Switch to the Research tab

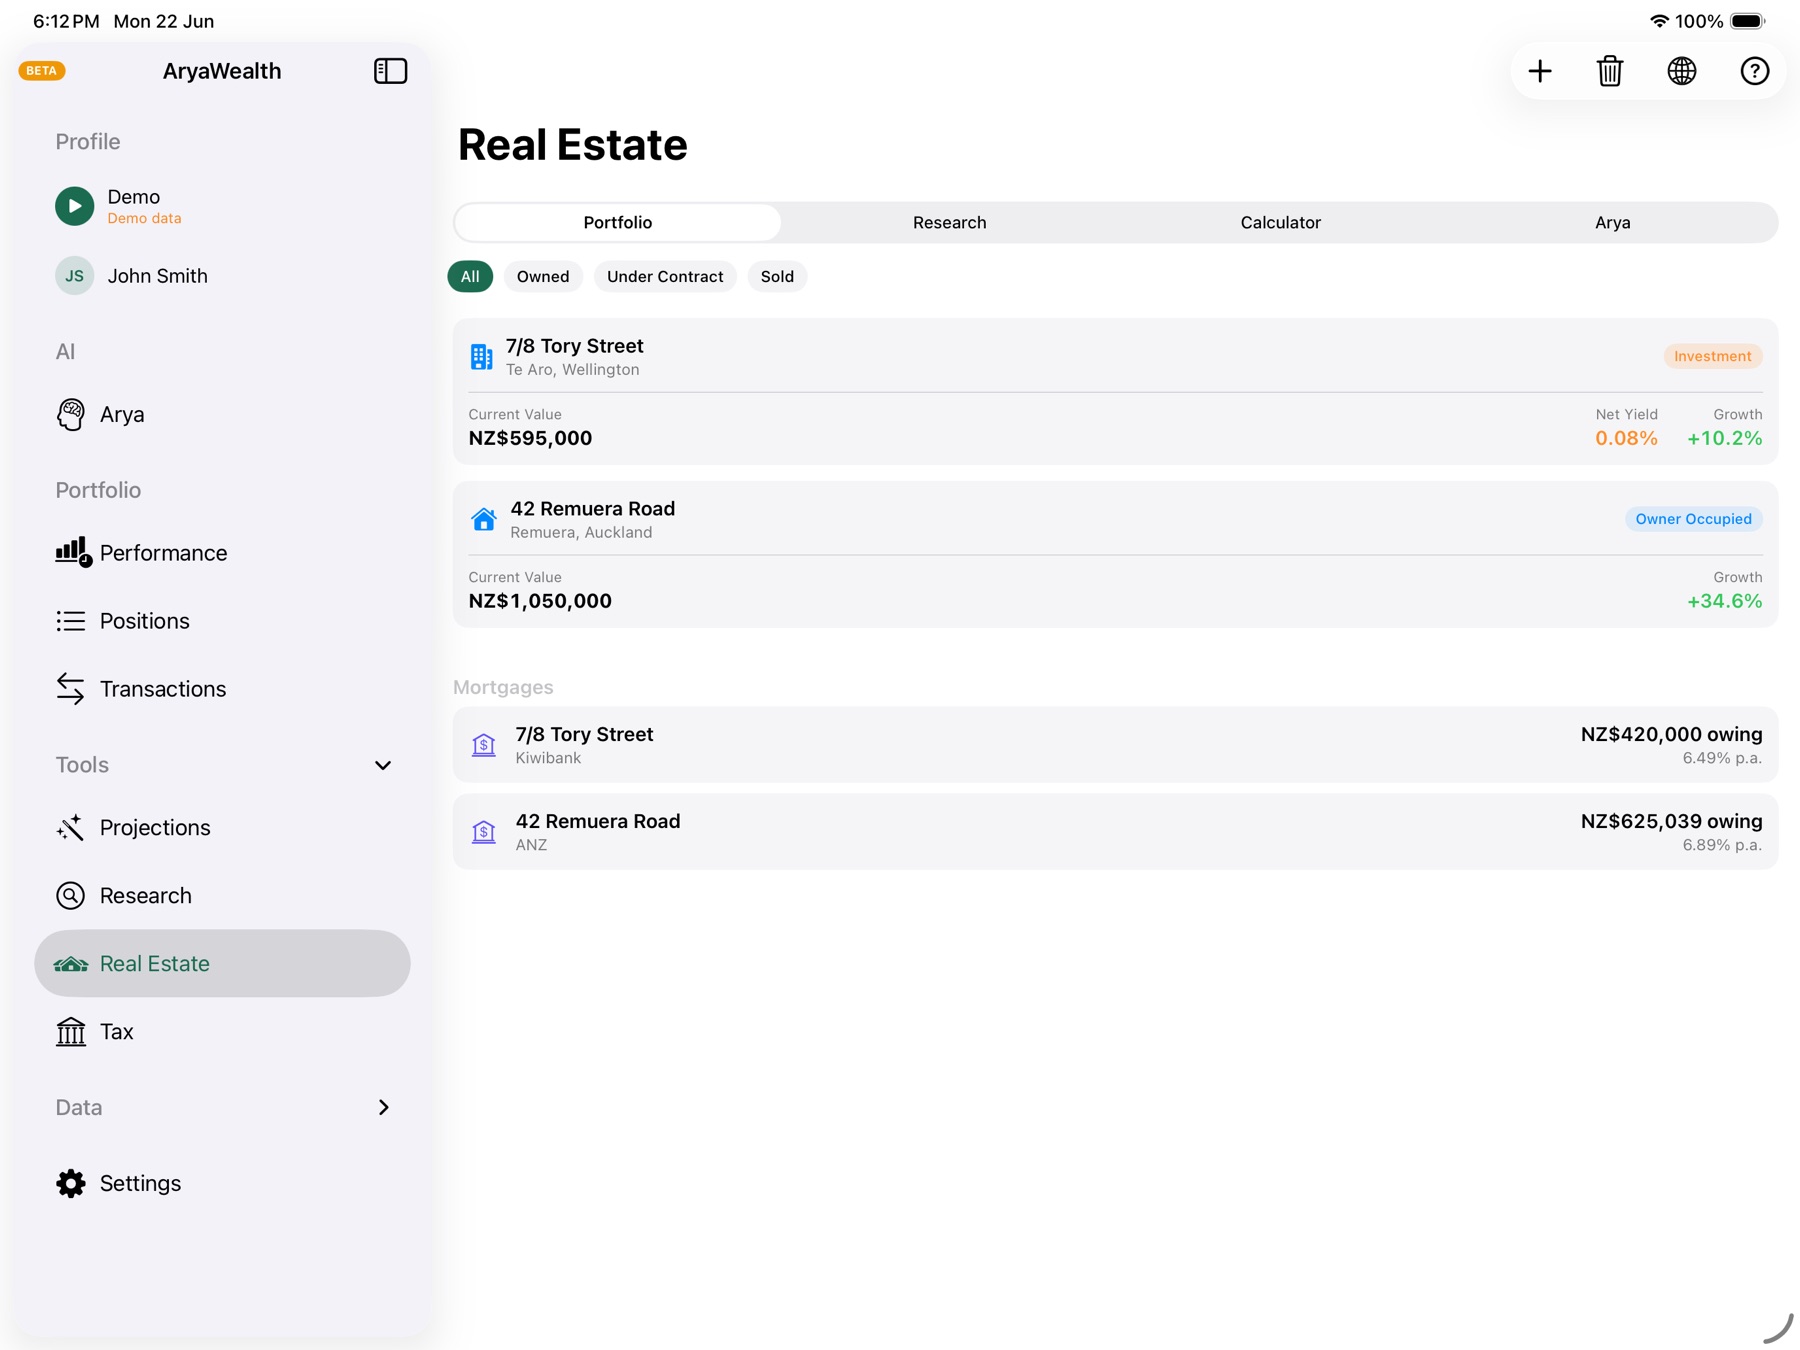coord(950,223)
